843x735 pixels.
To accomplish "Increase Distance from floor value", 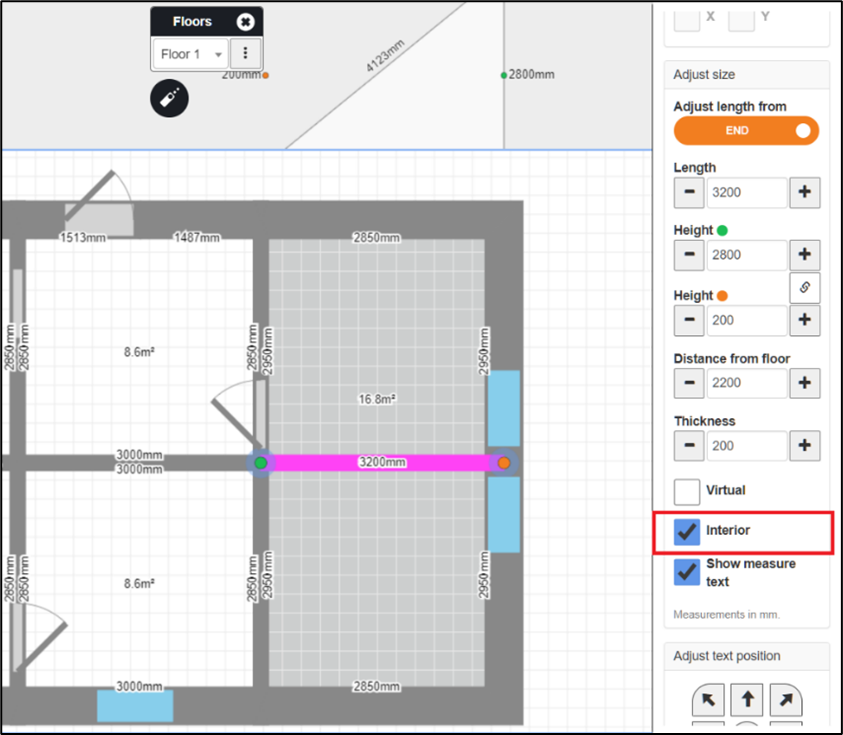I will 804,382.
